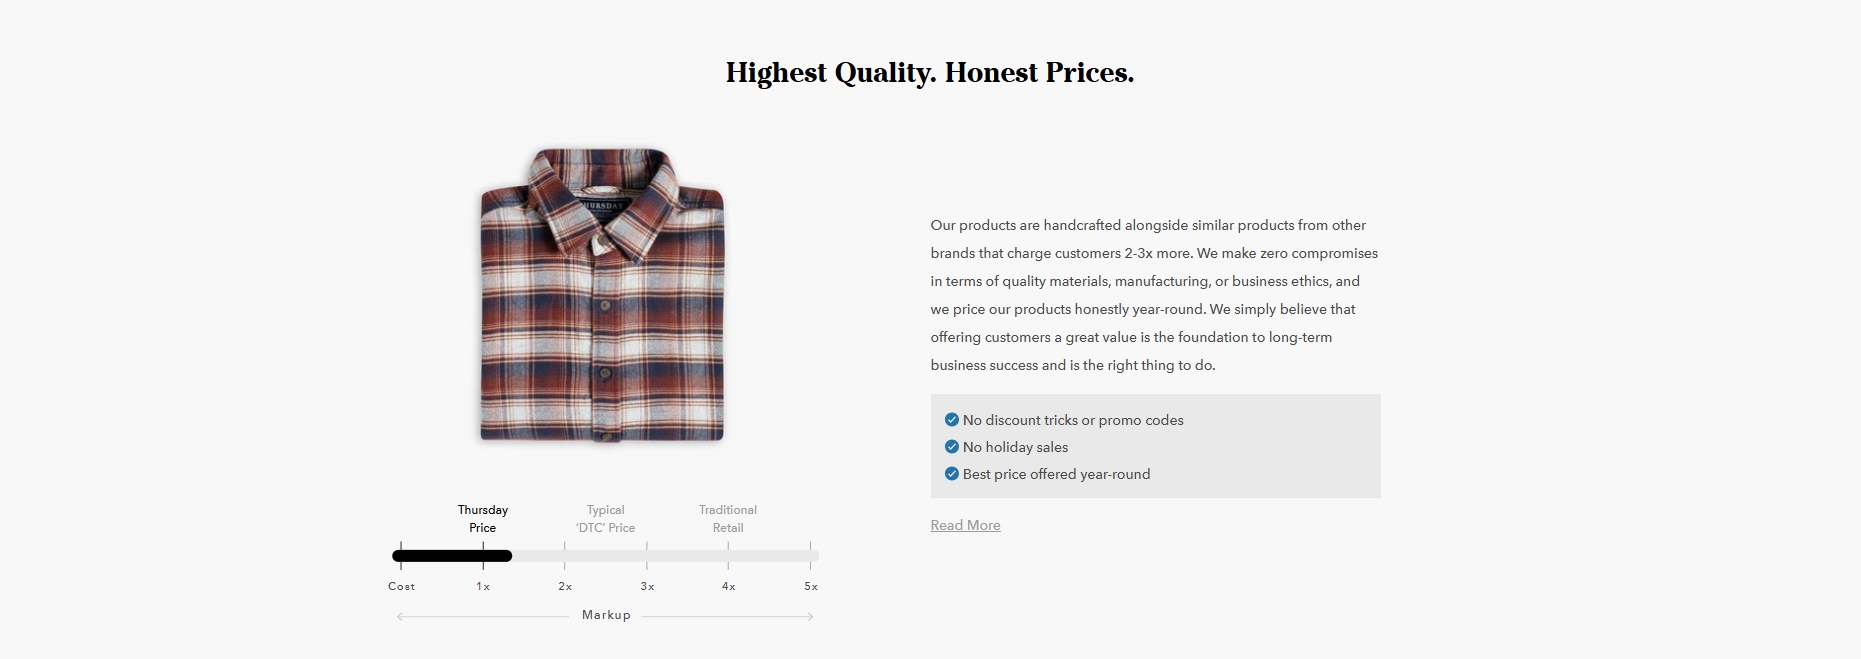Click the checkmark icon beside Best price offered
Image resolution: width=1861 pixels, height=659 pixels.
952,474
